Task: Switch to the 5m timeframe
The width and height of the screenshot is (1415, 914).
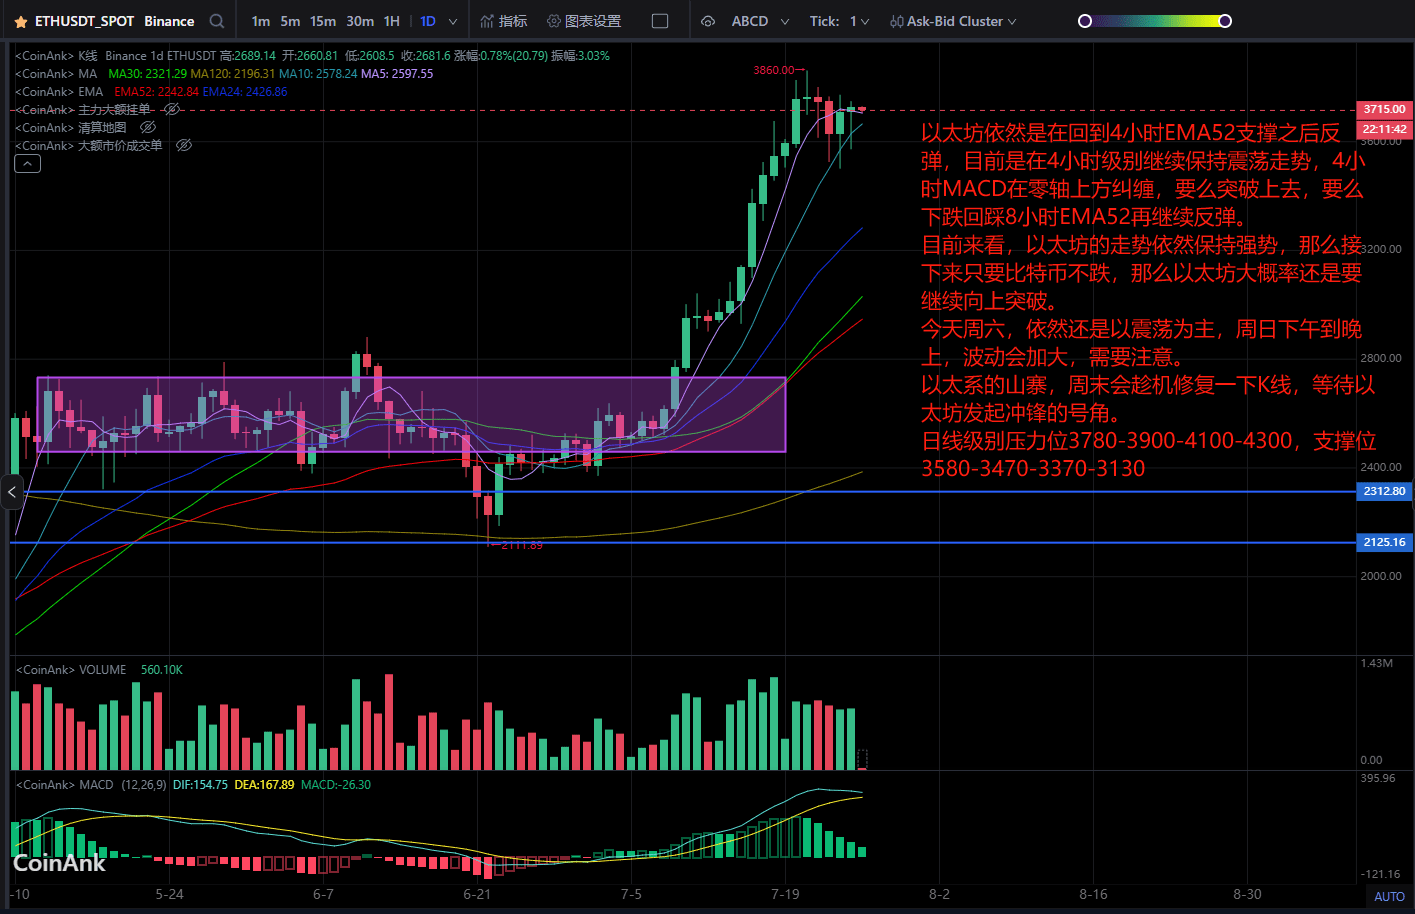Action: coord(290,21)
